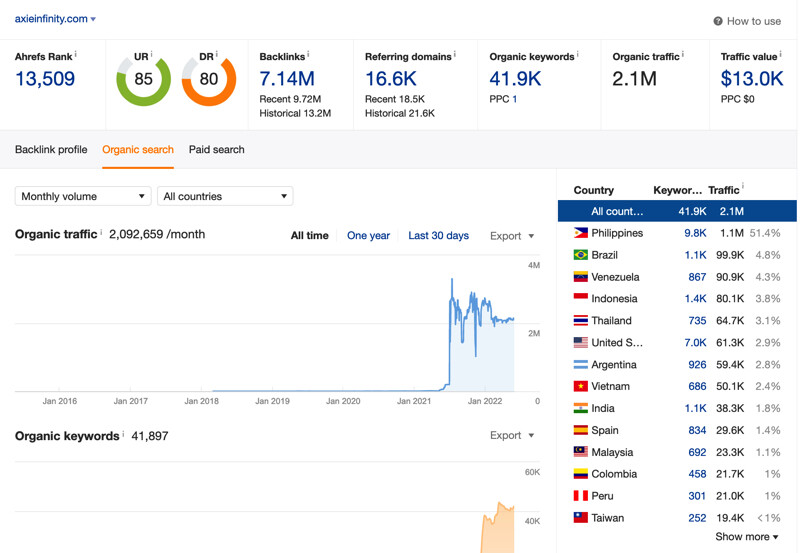Click the Colombia flag icon
800x553 pixels.
[581, 474]
